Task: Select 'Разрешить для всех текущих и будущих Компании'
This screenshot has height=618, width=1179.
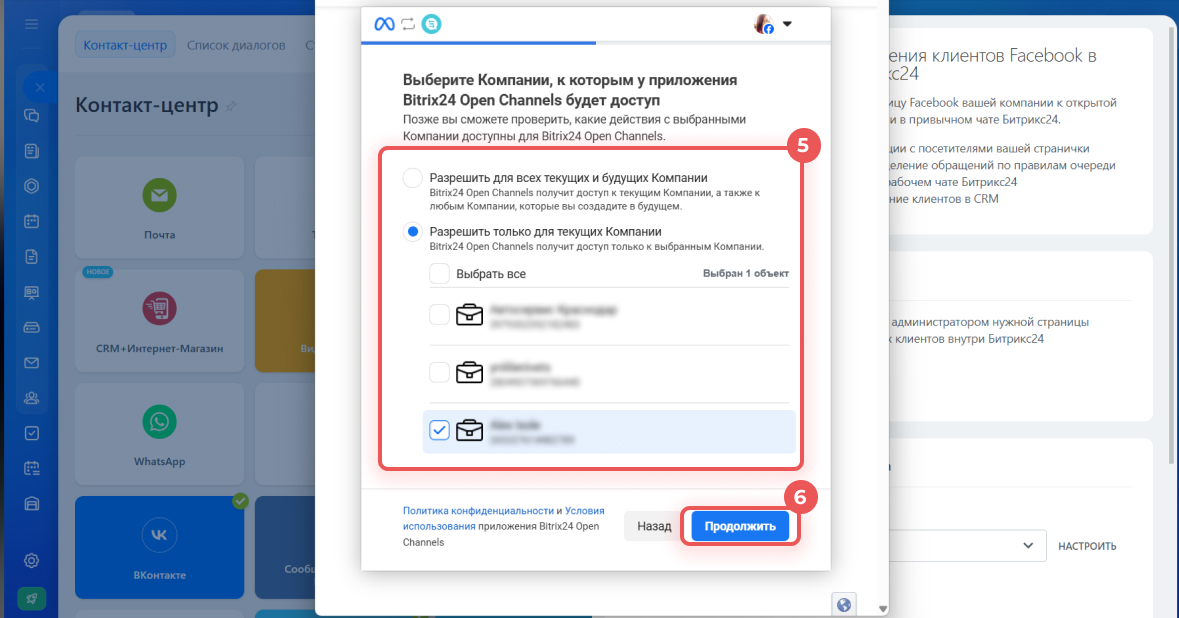Action: (413, 178)
